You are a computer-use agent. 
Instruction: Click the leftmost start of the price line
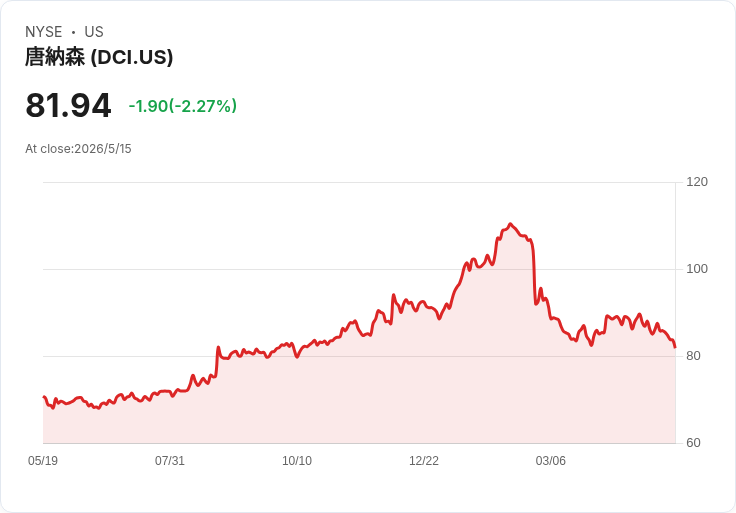(x=44, y=397)
